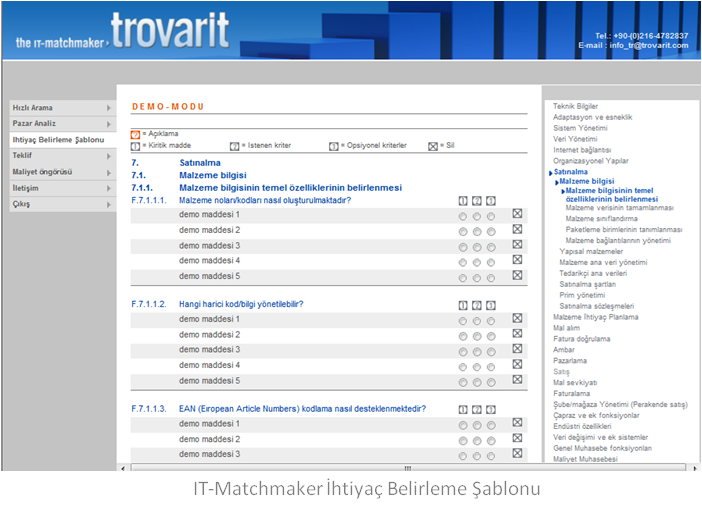Mark F.7.1.1.1 demo maddesi 1 as Kiritik madde
This screenshot has width=702, height=509.
pos(463,217)
